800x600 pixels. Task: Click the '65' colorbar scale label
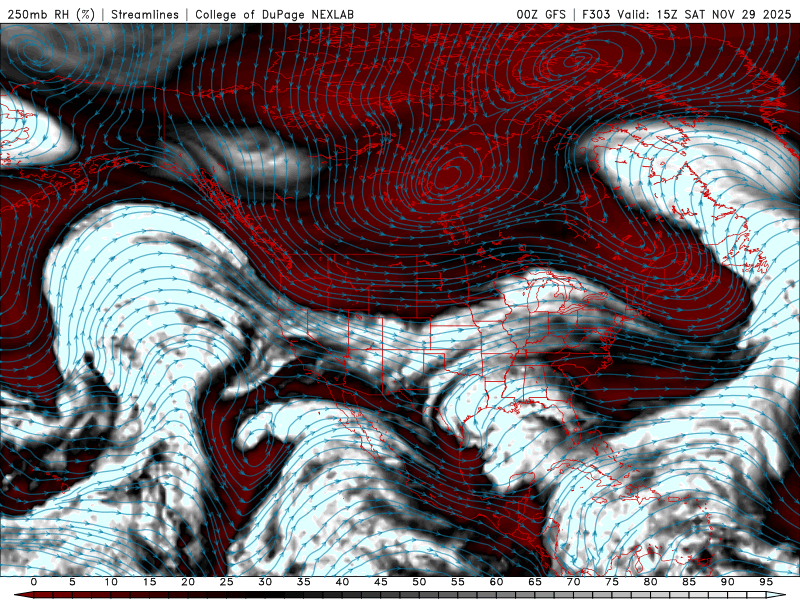[x=535, y=582]
